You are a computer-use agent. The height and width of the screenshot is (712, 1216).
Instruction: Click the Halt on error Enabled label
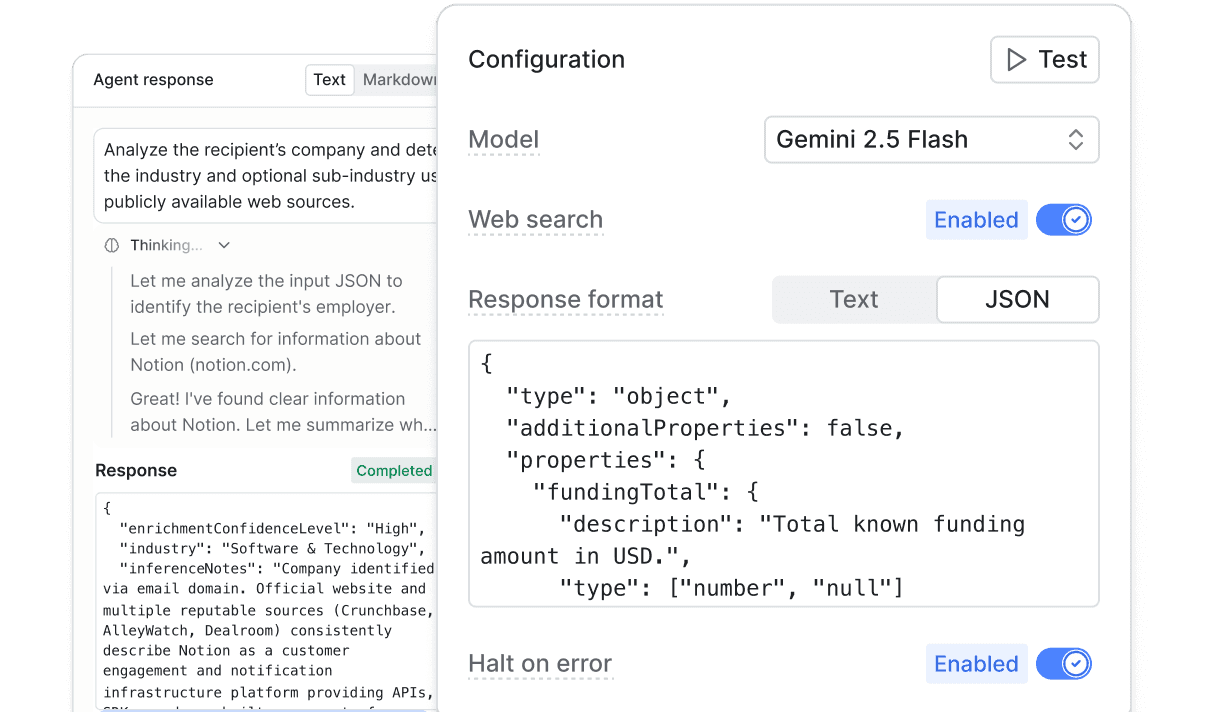(976, 664)
